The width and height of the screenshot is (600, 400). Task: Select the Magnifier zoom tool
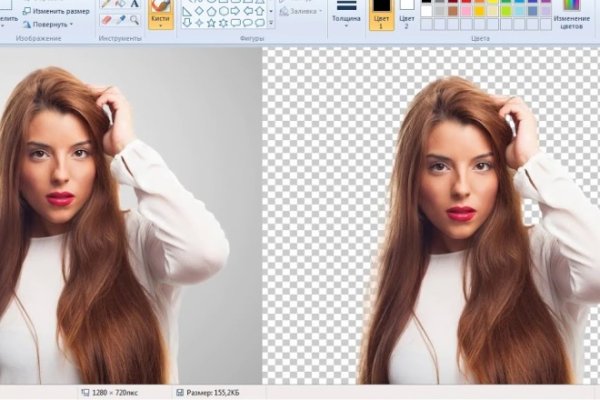point(134,20)
